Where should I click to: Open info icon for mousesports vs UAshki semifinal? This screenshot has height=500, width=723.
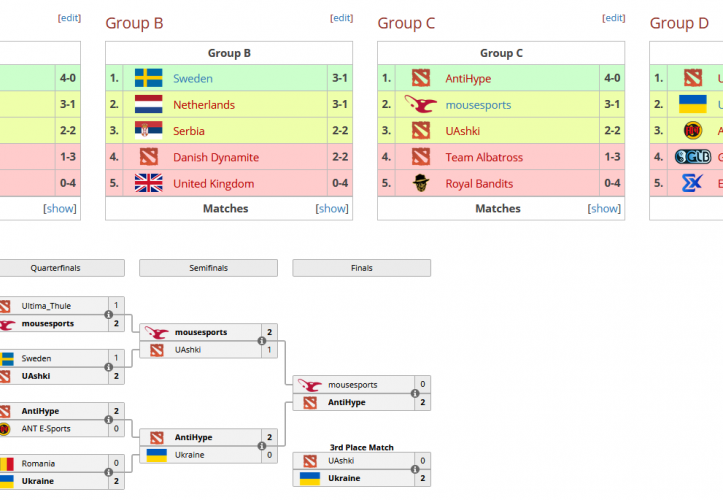(x=262, y=341)
